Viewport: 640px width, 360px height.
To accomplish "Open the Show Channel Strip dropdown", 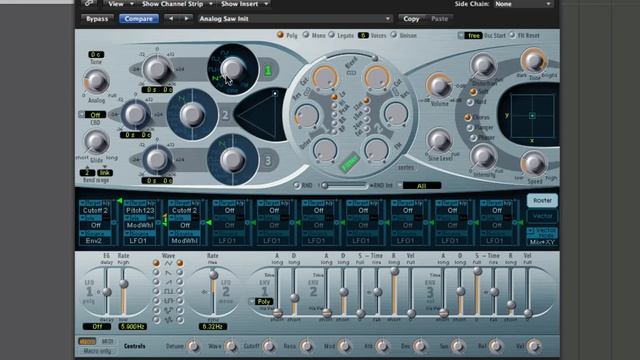I will [176, 4].
